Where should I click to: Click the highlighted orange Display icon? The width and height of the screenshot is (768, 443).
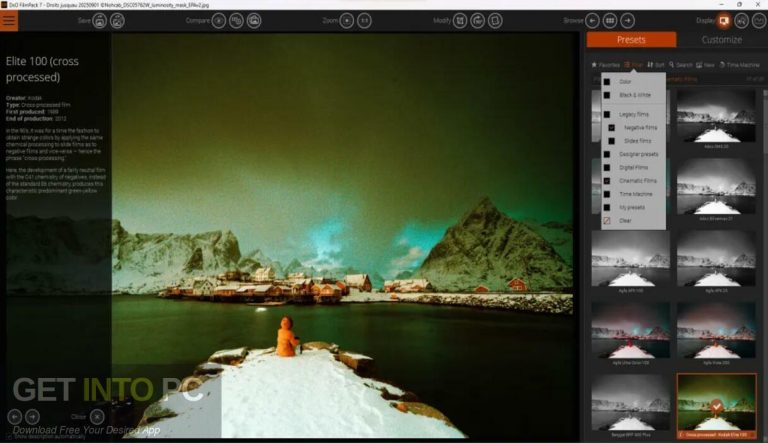point(723,20)
